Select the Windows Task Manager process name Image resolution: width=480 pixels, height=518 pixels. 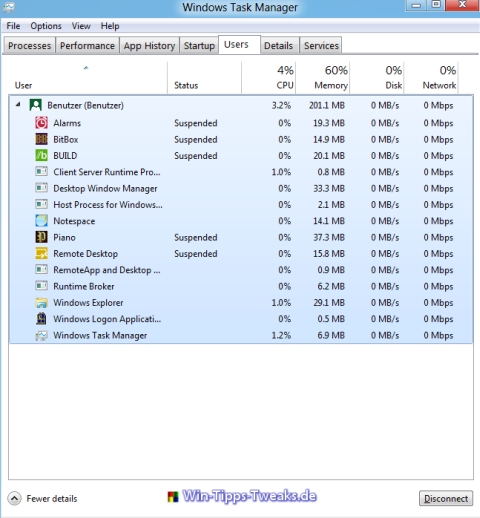click(100, 335)
